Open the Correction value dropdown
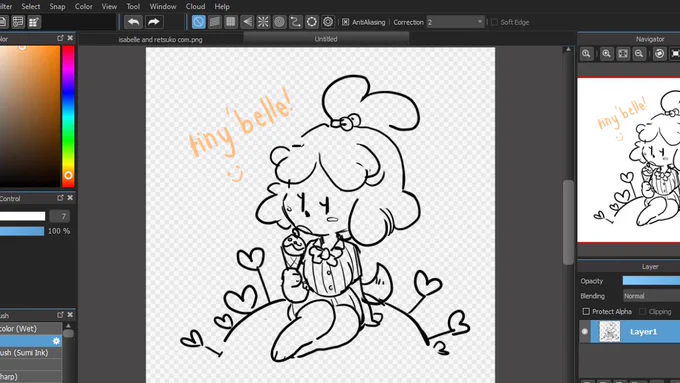The width and height of the screenshot is (680, 383). pos(455,22)
